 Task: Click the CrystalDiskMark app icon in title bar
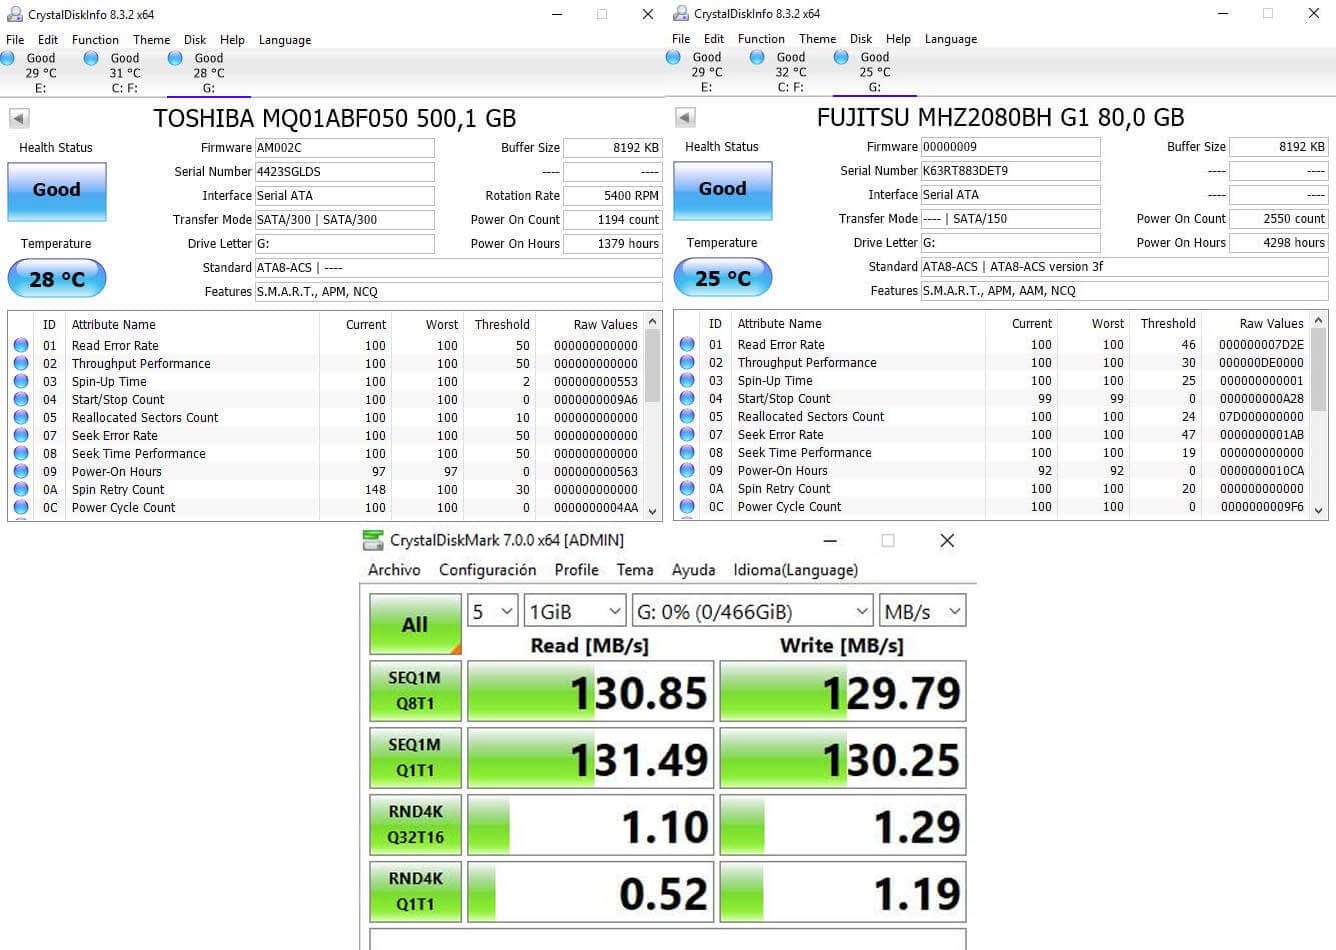tap(373, 541)
